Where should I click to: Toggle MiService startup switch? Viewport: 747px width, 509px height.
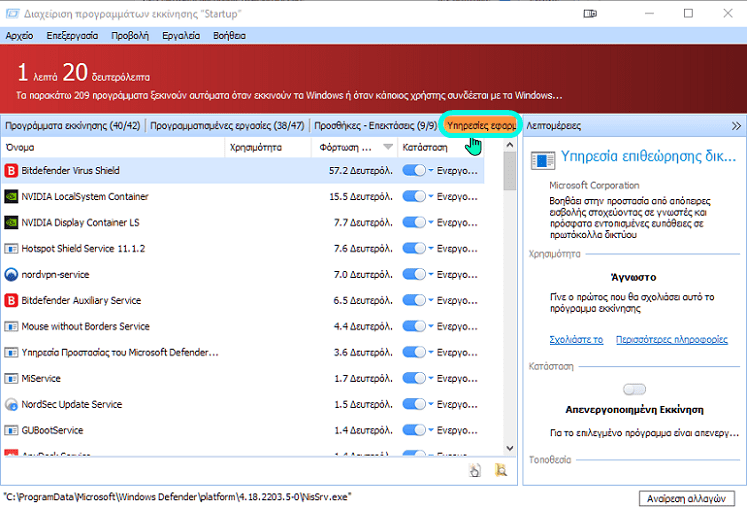point(414,378)
